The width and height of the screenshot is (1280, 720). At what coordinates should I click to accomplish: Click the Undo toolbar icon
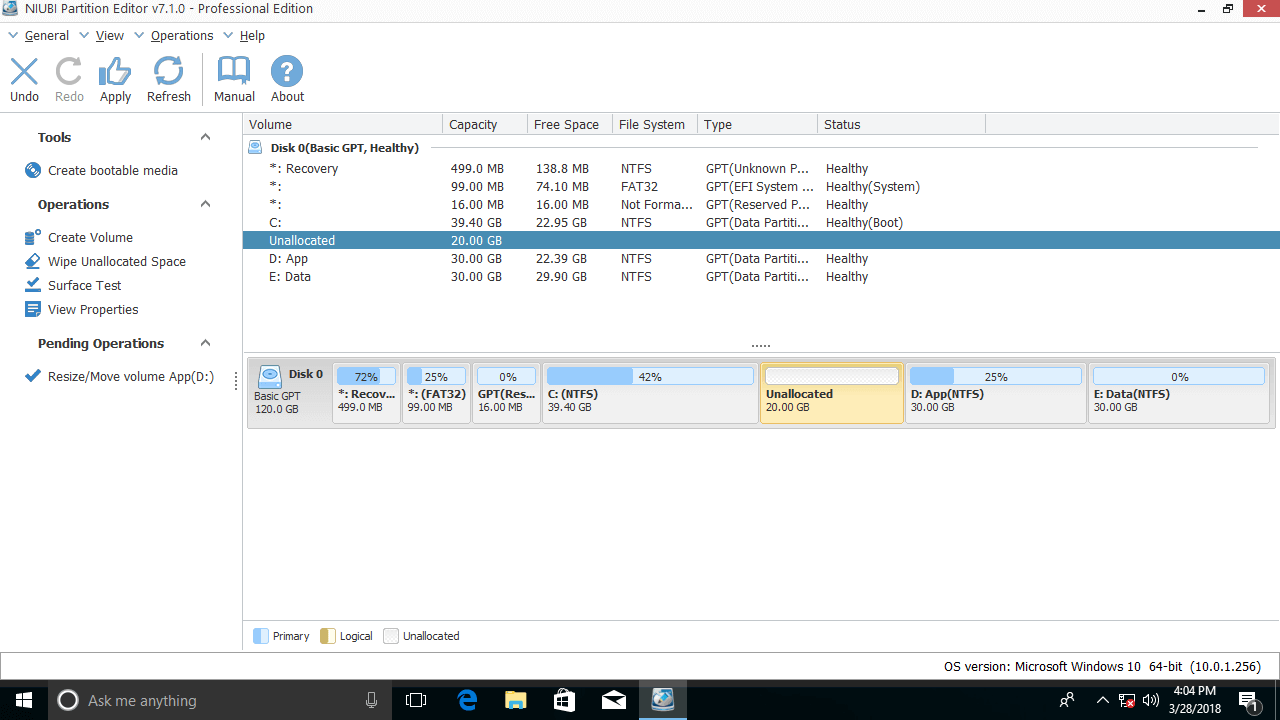[x=24, y=71]
